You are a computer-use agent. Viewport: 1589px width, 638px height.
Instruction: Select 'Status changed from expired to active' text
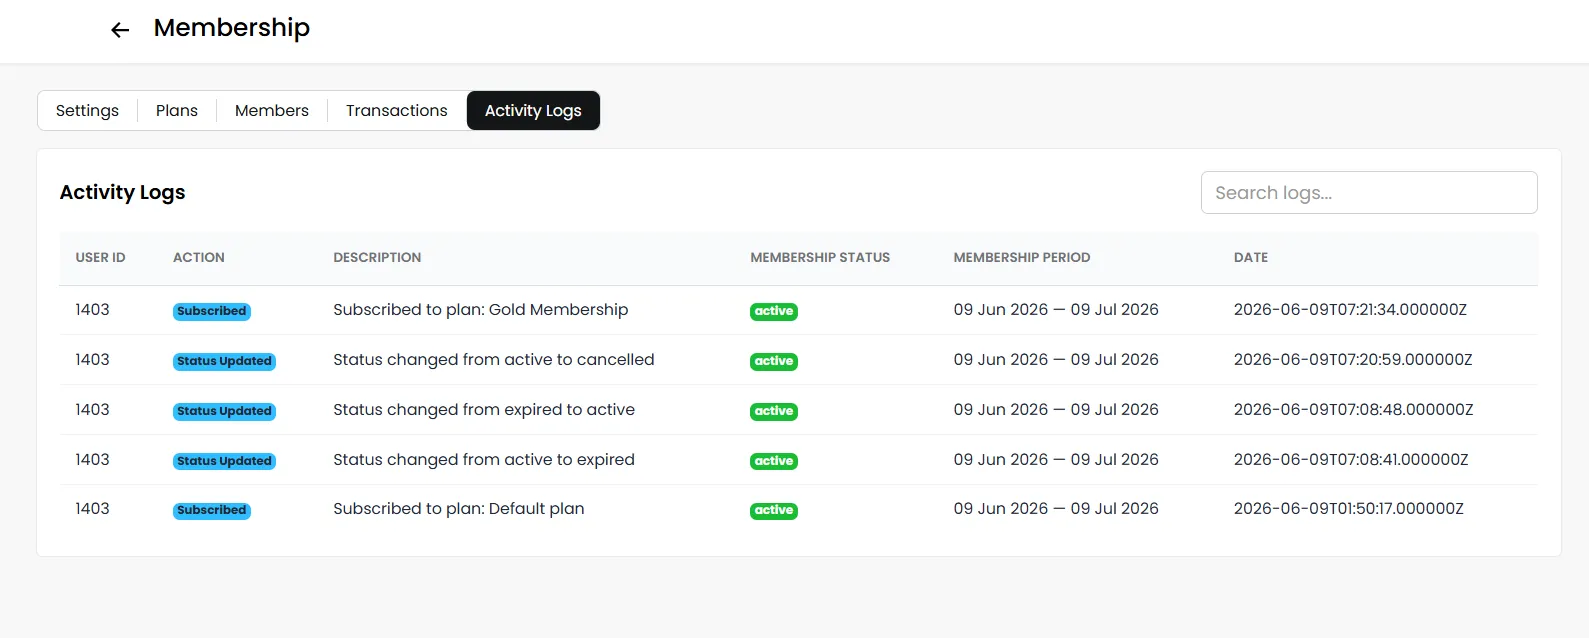[484, 410]
